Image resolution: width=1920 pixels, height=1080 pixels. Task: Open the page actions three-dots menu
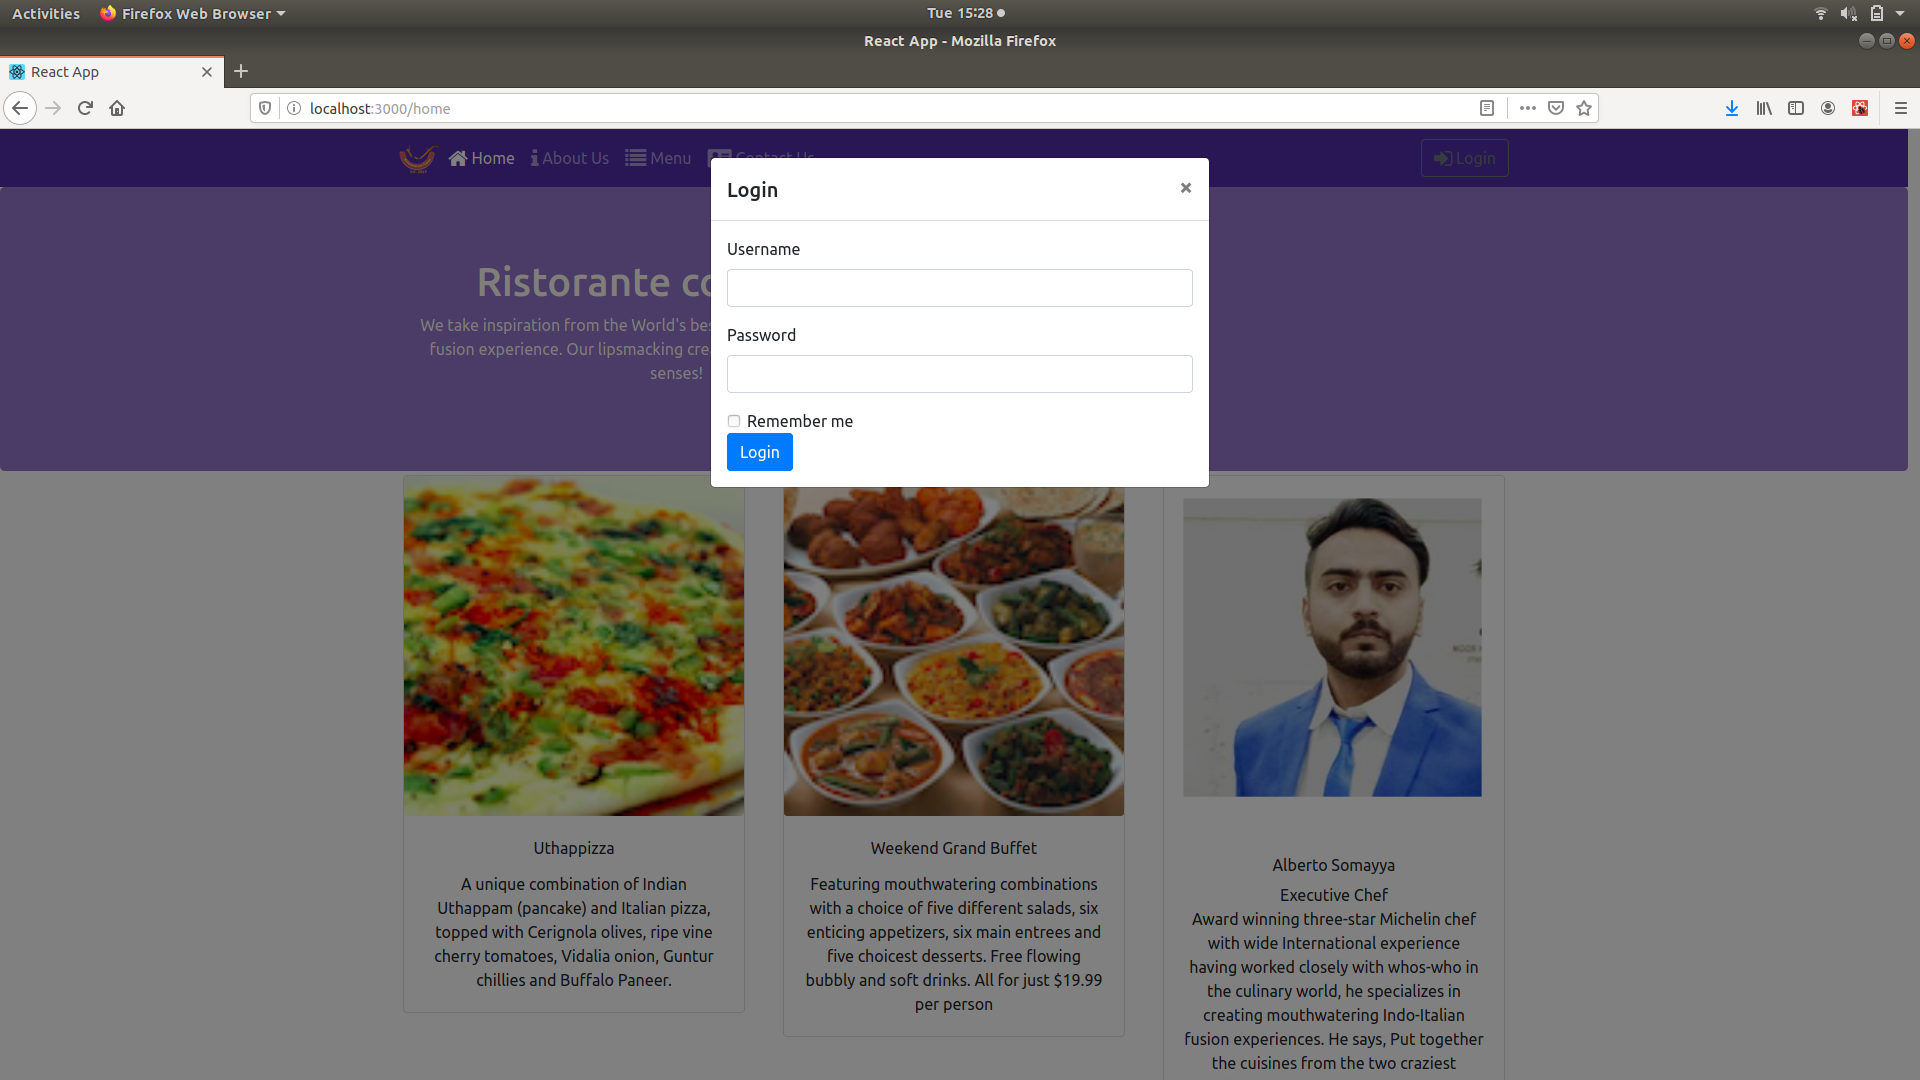click(x=1527, y=108)
